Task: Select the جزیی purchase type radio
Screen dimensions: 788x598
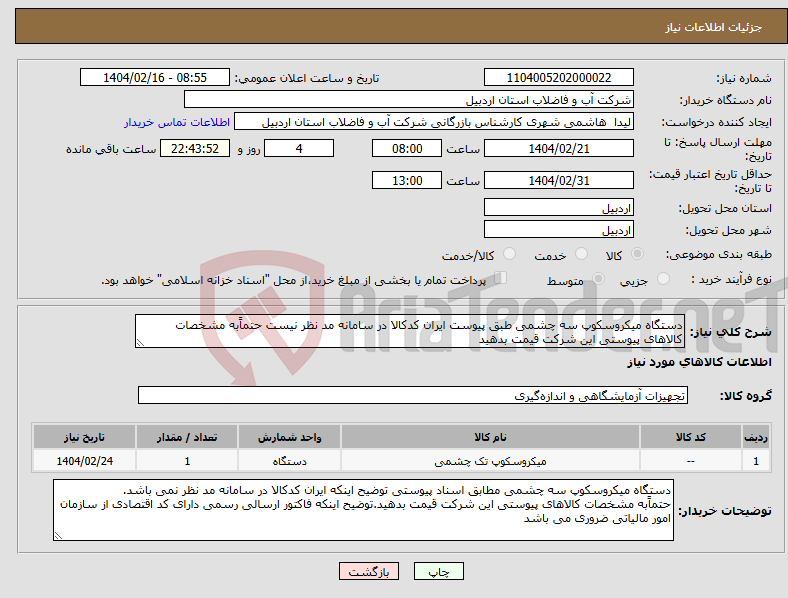Action: 663,278
